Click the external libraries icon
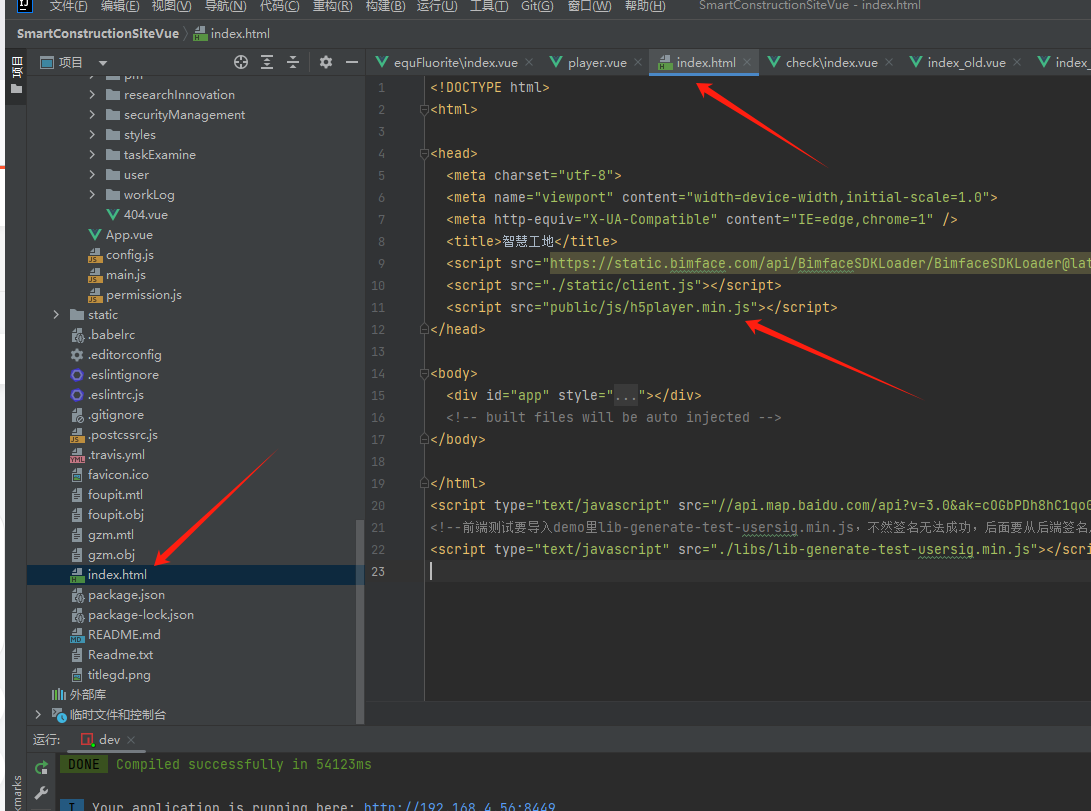 [x=59, y=695]
